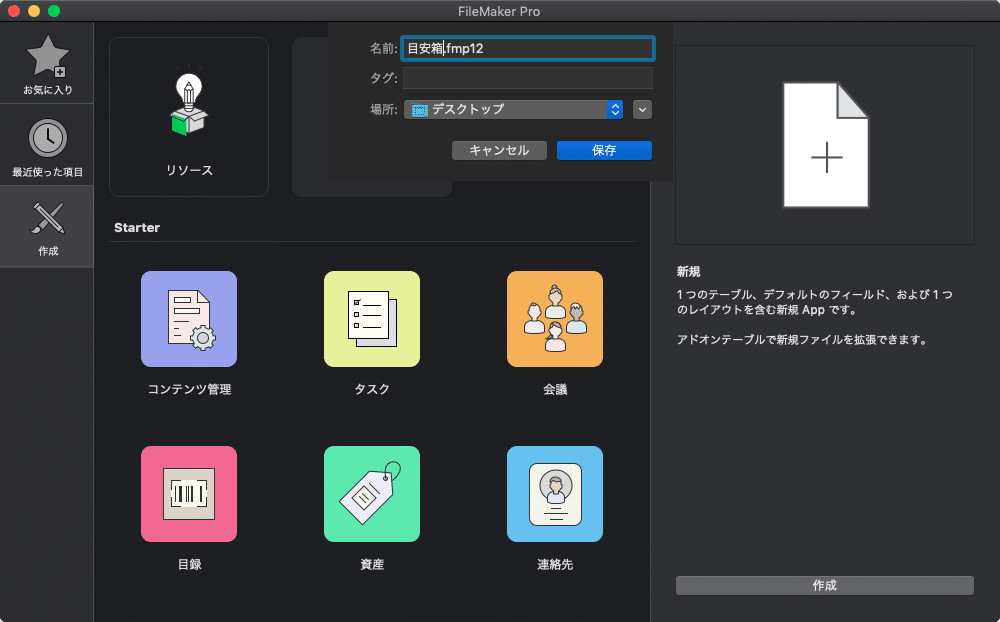Click the 新規 blank file thumbnail with plus sign
The image size is (1000, 622).
(x=825, y=143)
